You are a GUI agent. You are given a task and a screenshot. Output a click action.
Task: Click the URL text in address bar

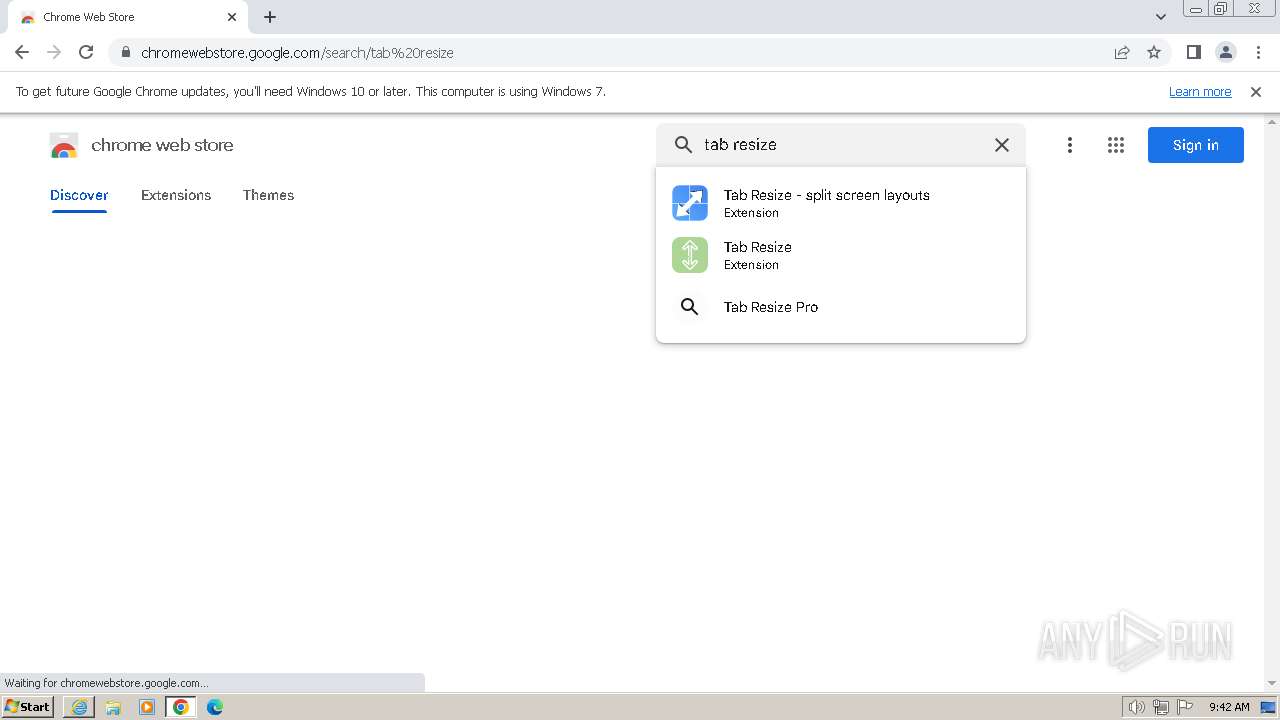(297, 53)
